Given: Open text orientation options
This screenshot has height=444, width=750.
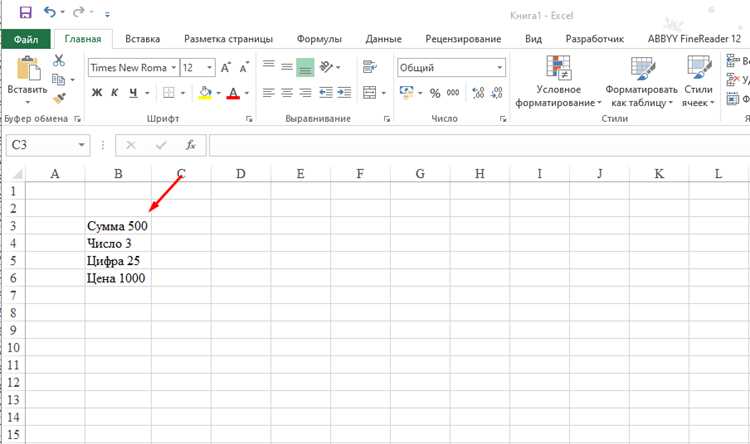Looking at the screenshot, I should pos(330,67).
